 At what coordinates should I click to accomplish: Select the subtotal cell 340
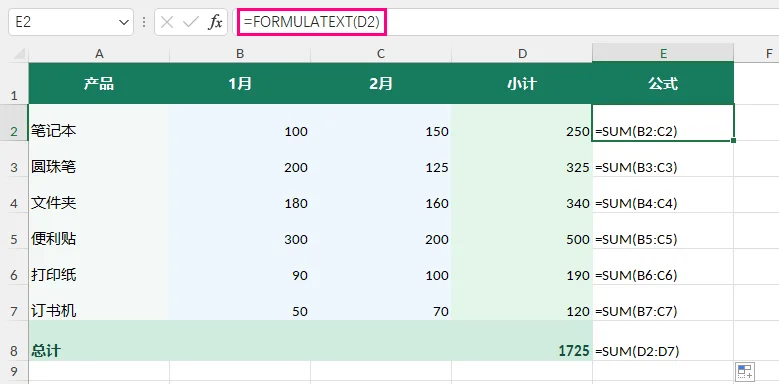tap(522, 195)
